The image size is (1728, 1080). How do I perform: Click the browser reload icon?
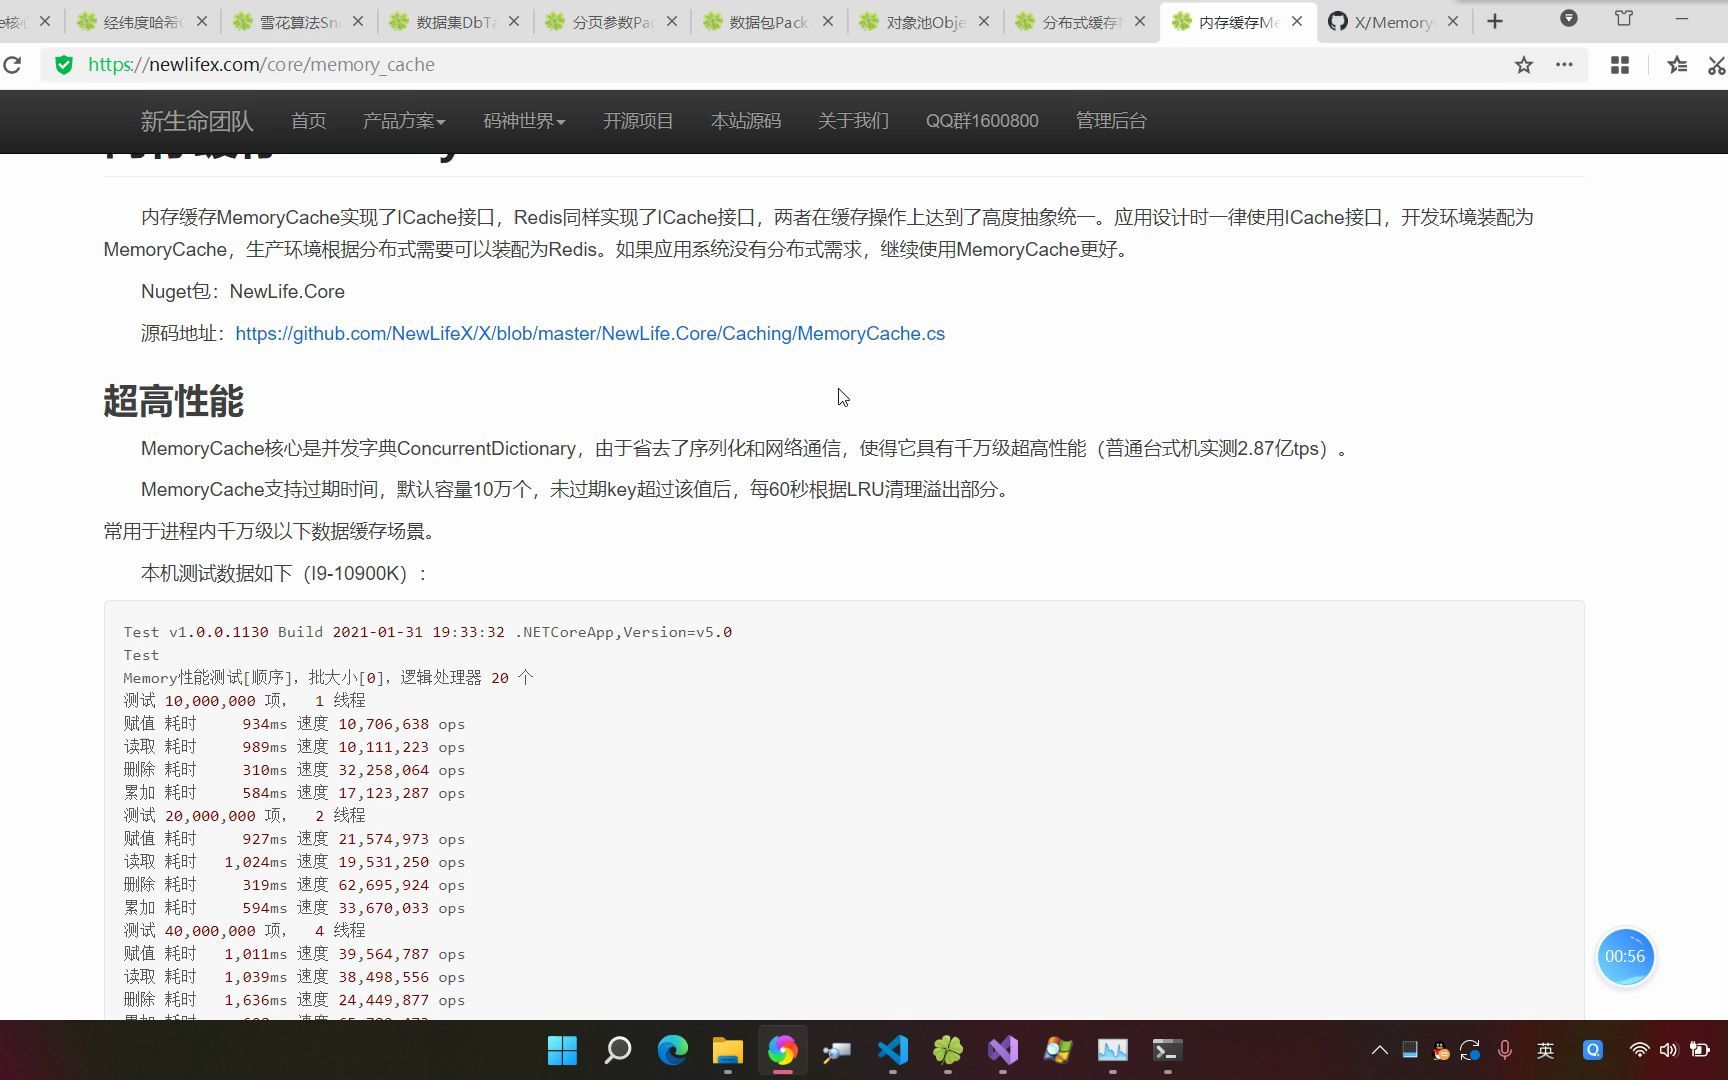tap(12, 65)
